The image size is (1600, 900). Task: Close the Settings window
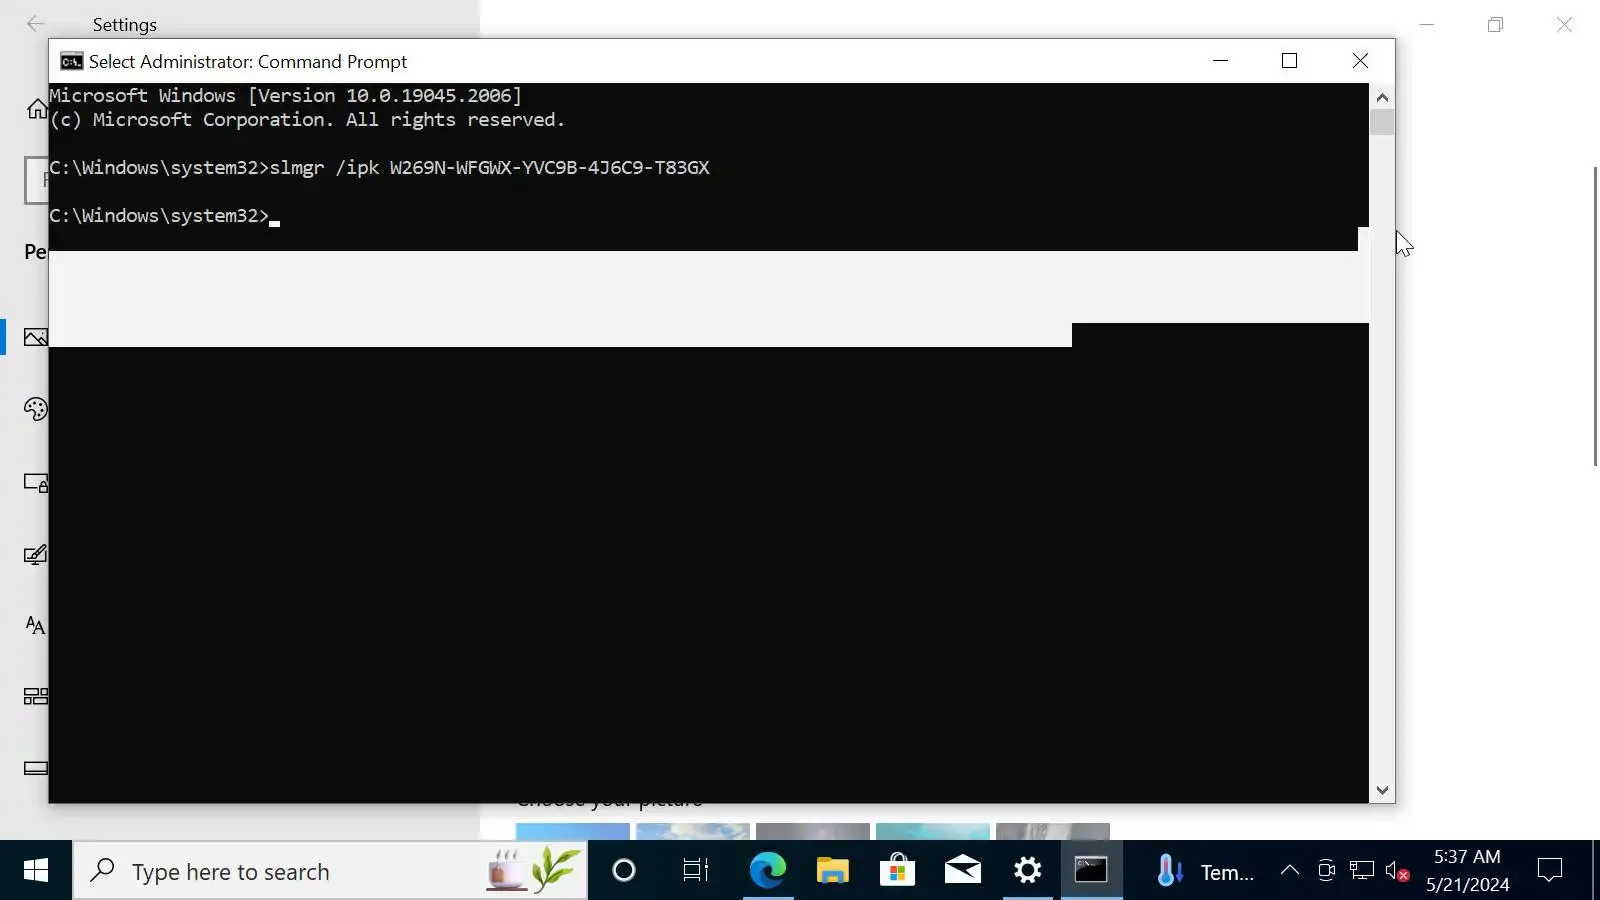pyautogui.click(x=1565, y=25)
